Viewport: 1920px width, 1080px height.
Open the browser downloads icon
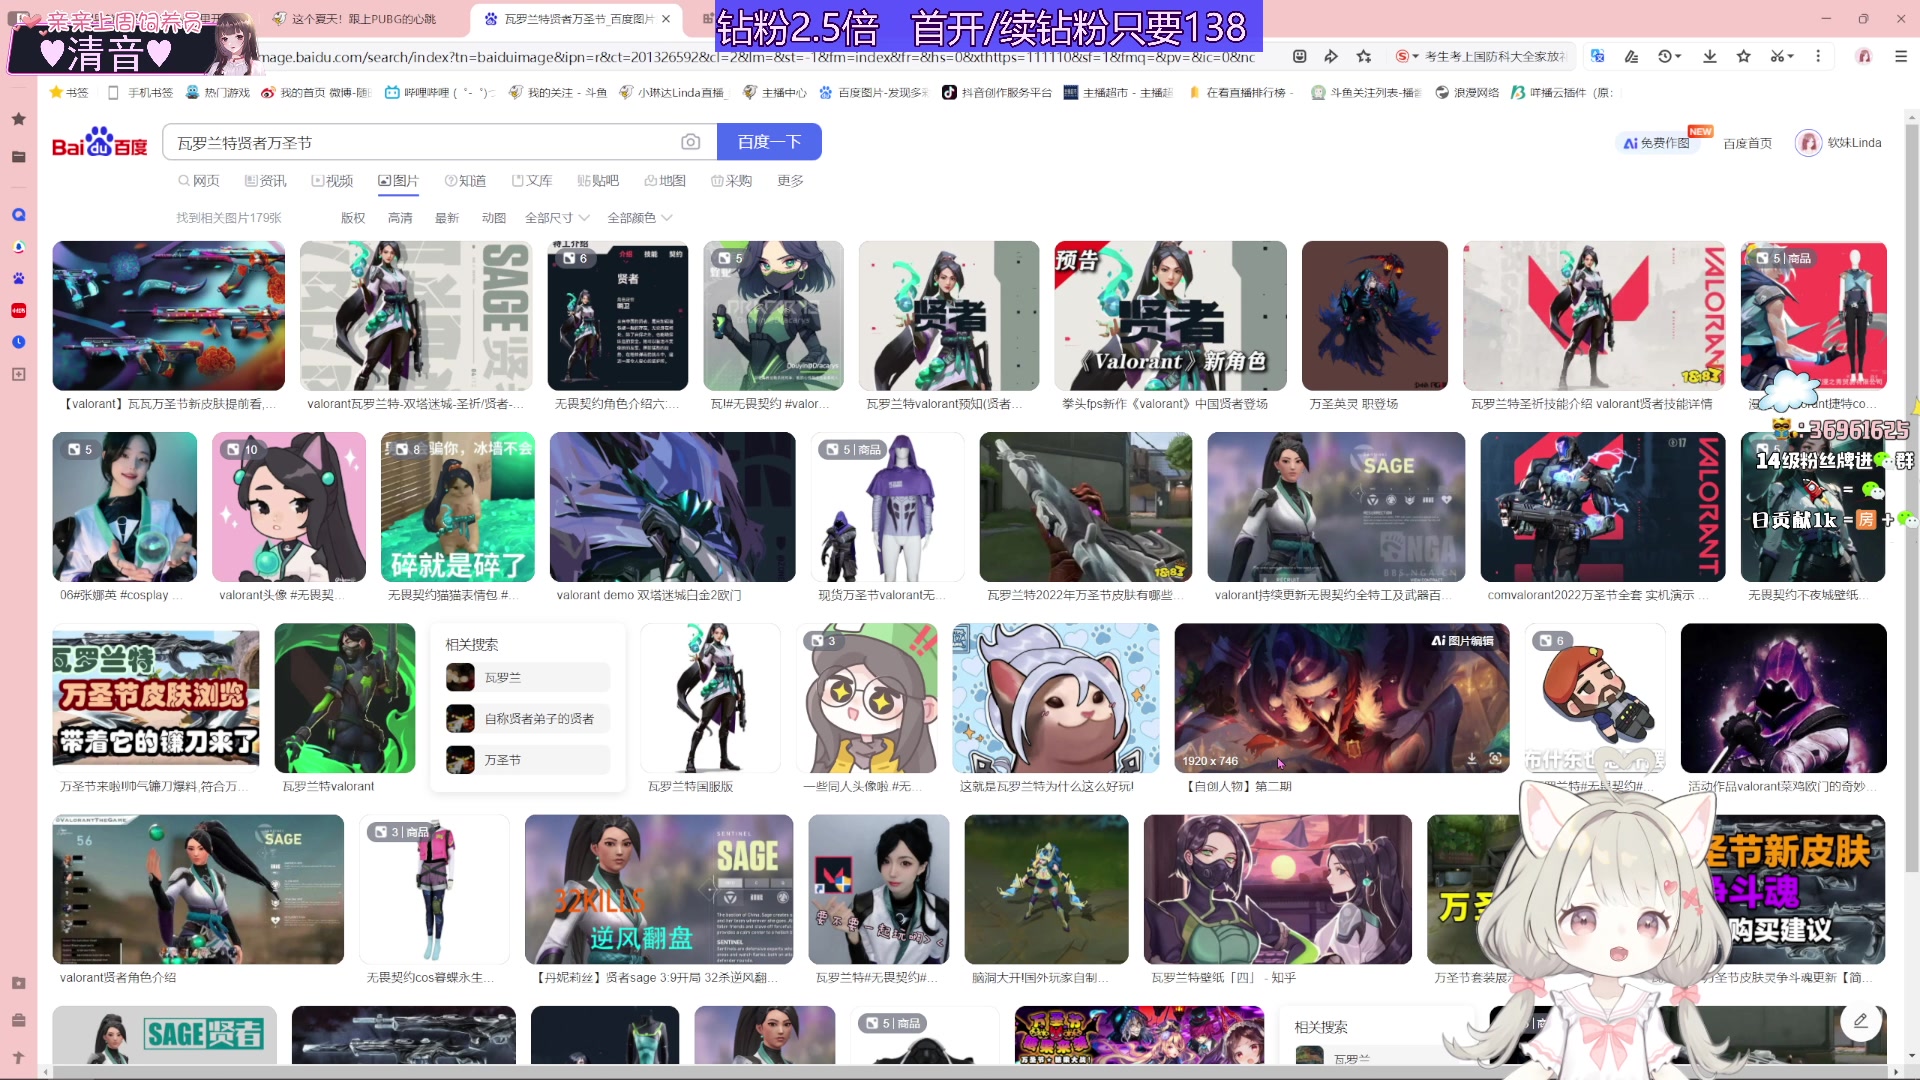[x=1710, y=56]
